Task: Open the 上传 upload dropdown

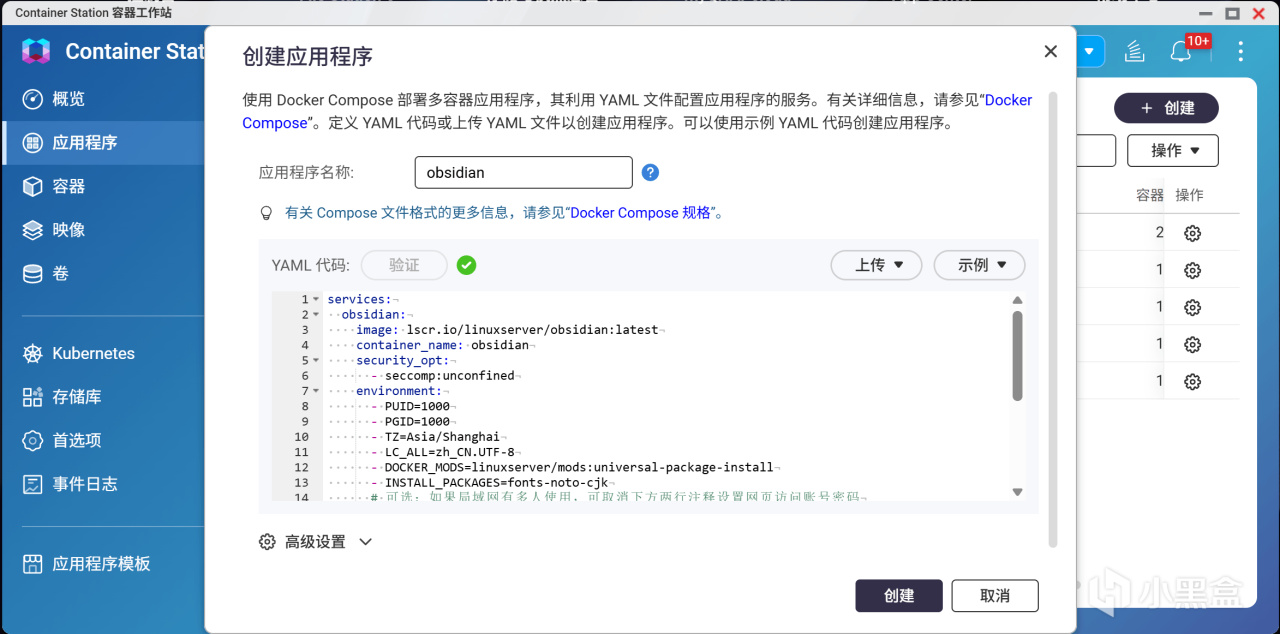Action: click(x=875, y=265)
